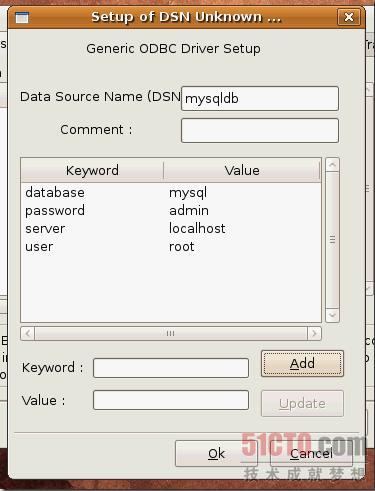Click the vertical scrollbar thumb
Screen dimensions: 375x491
(x=332, y=240)
